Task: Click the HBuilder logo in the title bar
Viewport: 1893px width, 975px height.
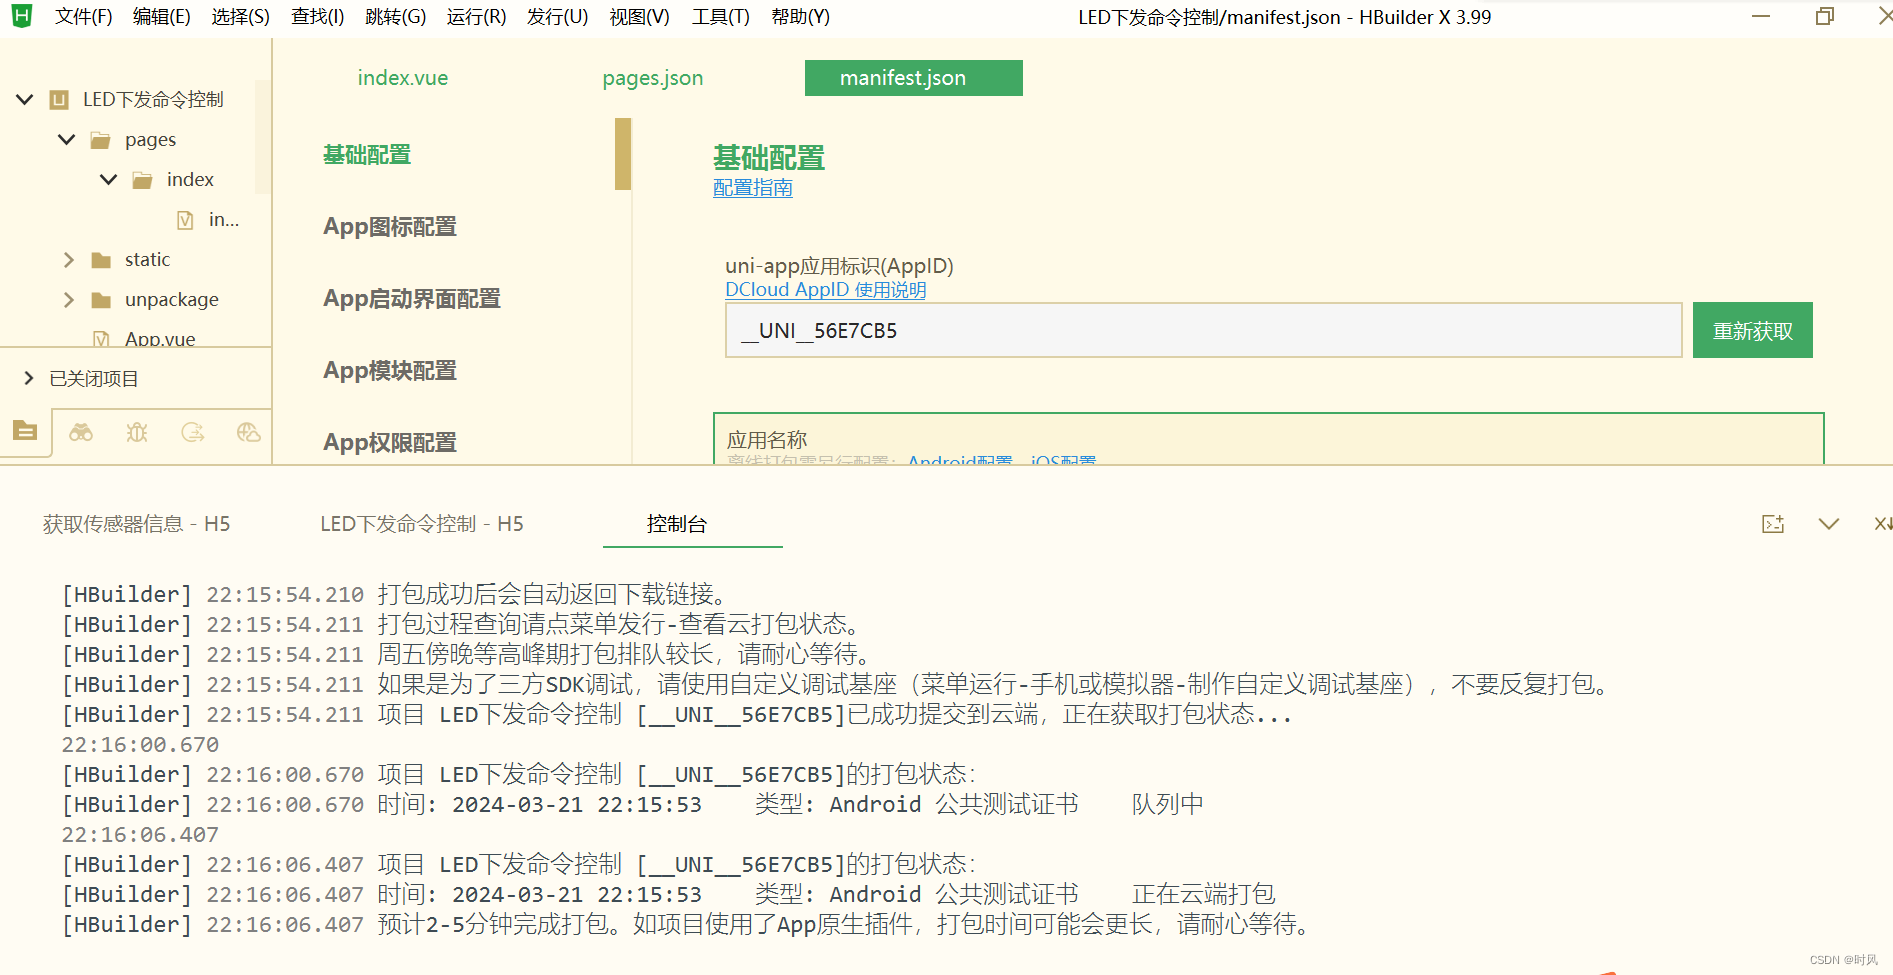Action: (20, 16)
